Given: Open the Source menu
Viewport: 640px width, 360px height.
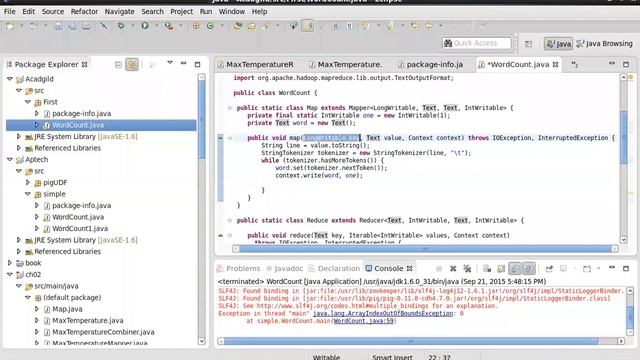Looking at the screenshot, I should click(53, 11).
